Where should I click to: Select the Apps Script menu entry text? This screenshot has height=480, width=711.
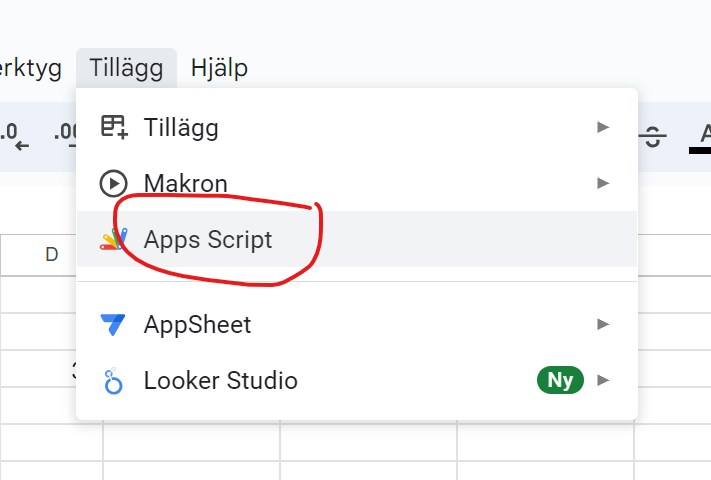point(208,240)
